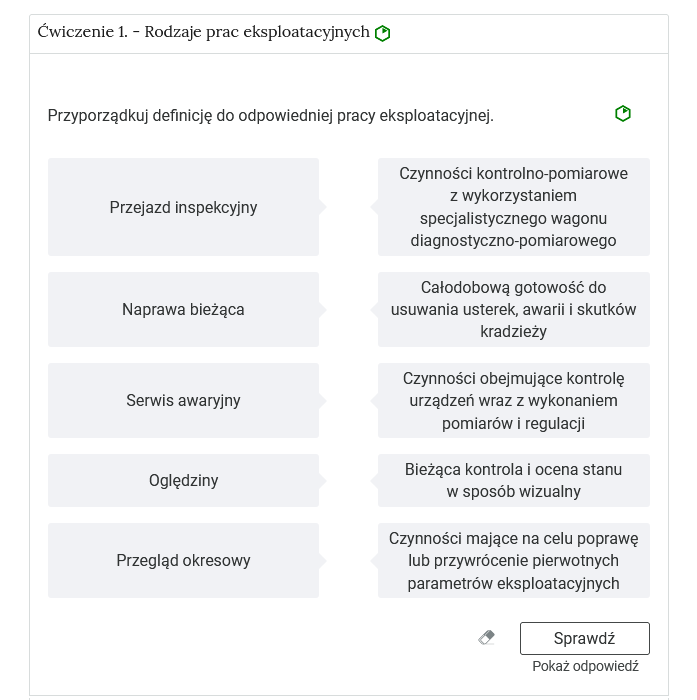Open the Pokaż odpowiedź link
This screenshot has height=700, width=697.
pyautogui.click(x=585, y=666)
